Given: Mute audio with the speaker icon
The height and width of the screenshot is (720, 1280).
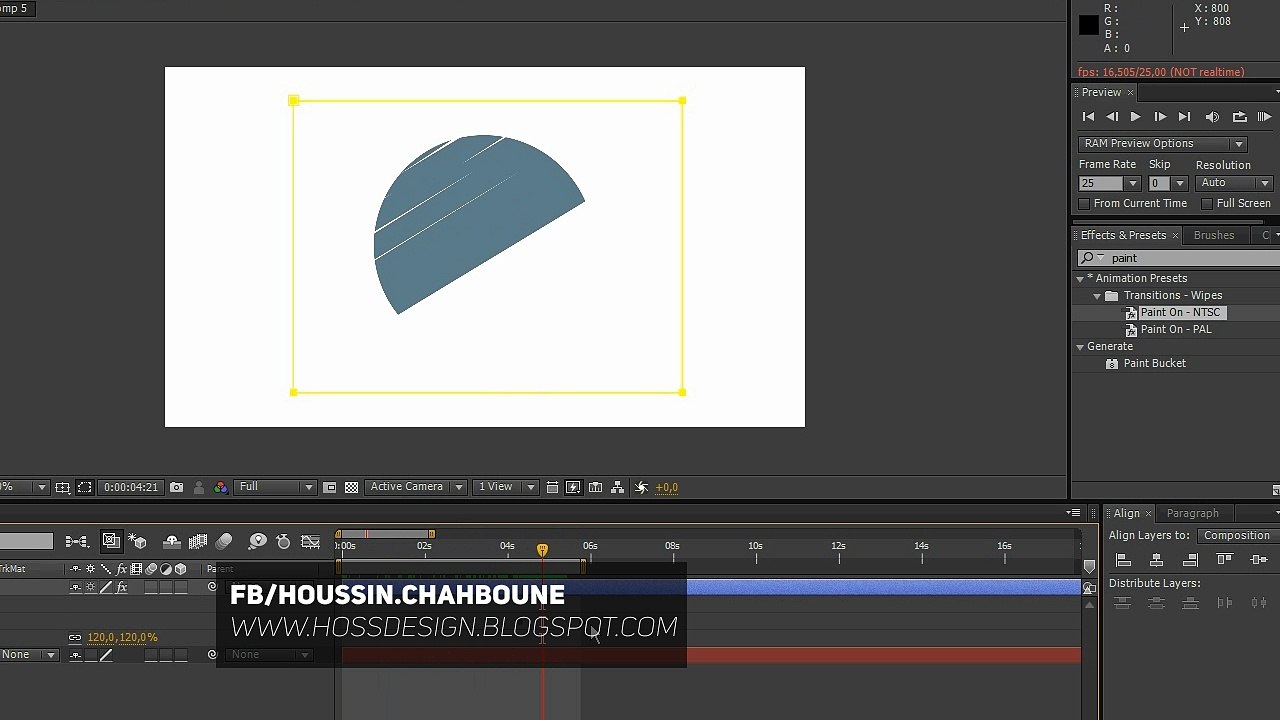Looking at the screenshot, I should pyautogui.click(x=1212, y=117).
